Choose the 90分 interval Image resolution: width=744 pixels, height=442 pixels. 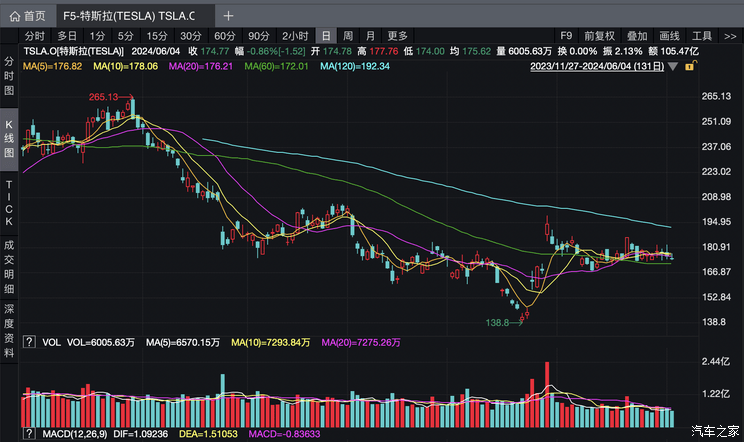pyautogui.click(x=259, y=36)
